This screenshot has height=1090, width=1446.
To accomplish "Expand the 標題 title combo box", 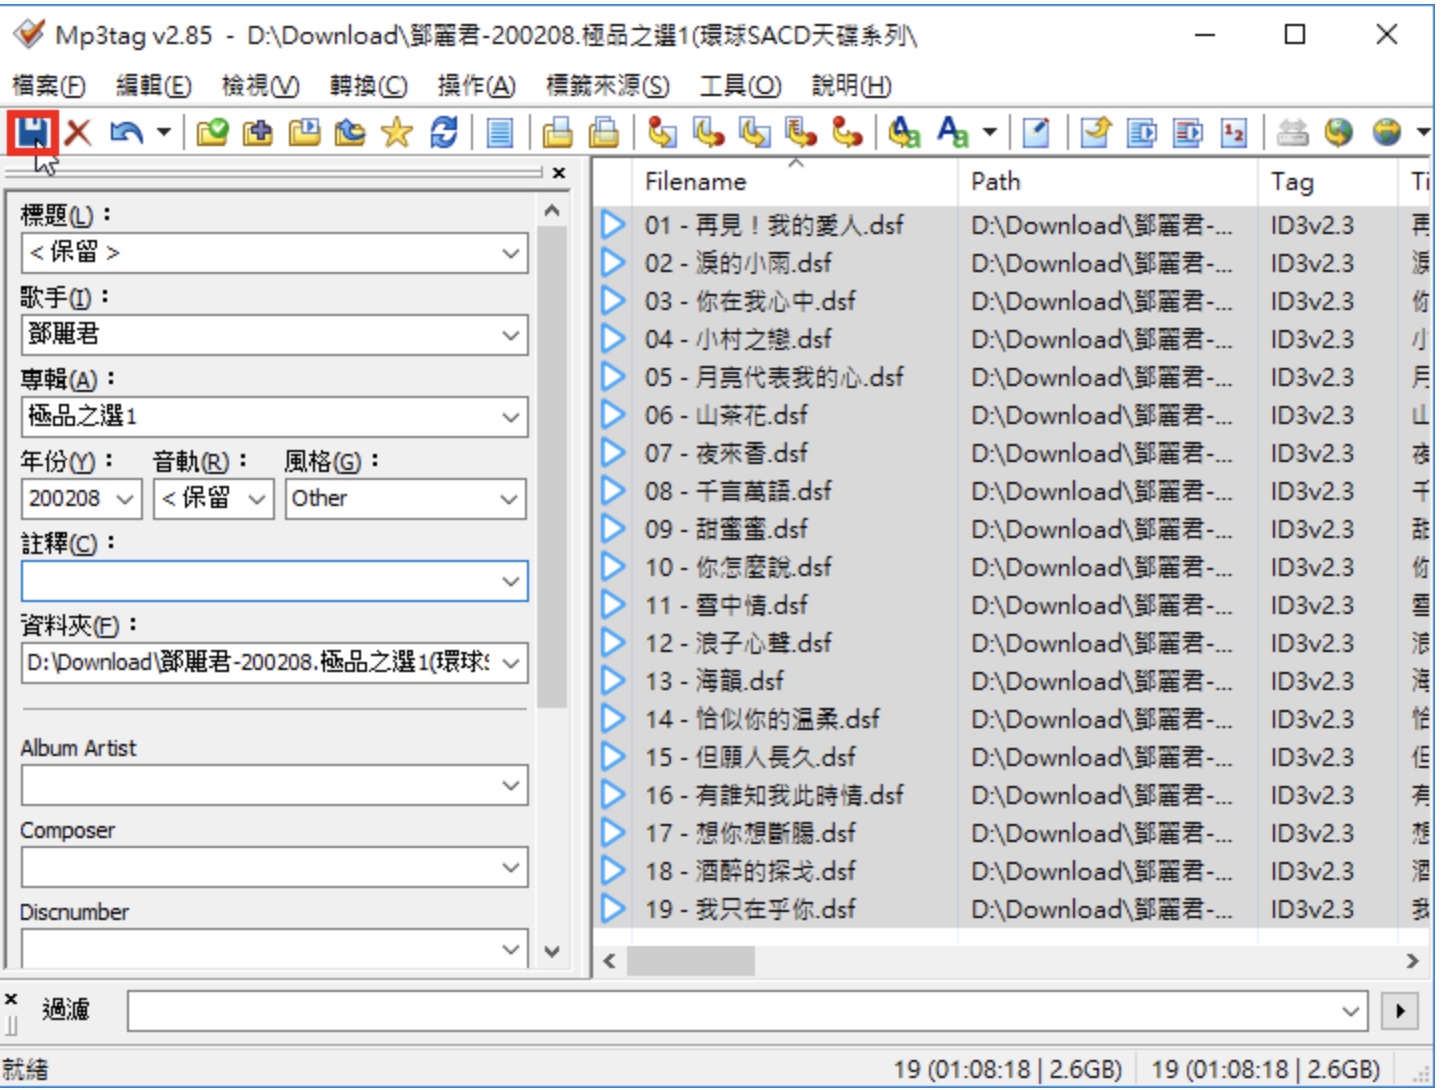I will tap(511, 253).
